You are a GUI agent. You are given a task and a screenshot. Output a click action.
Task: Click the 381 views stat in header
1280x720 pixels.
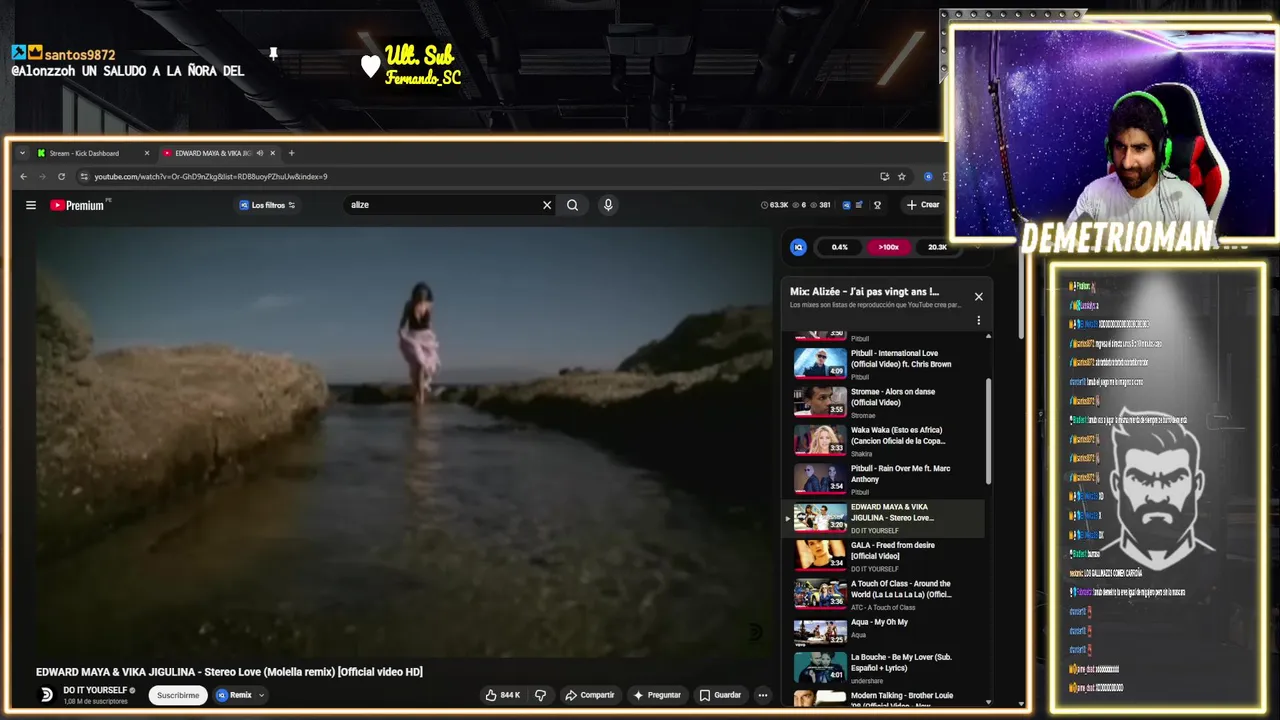click(x=821, y=205)
